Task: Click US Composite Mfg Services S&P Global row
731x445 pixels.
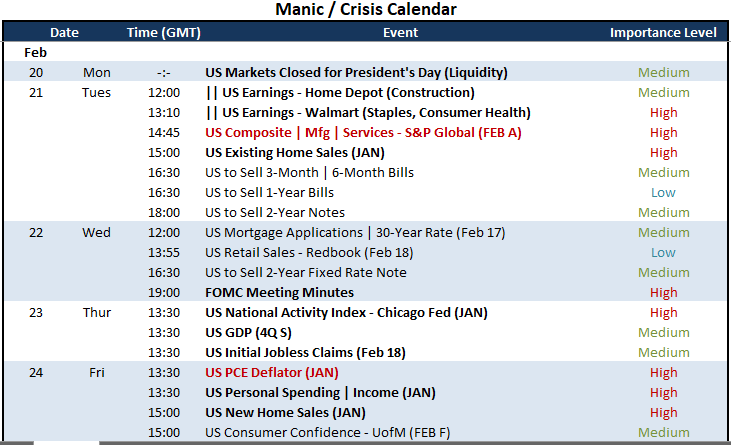Action: 363,133
